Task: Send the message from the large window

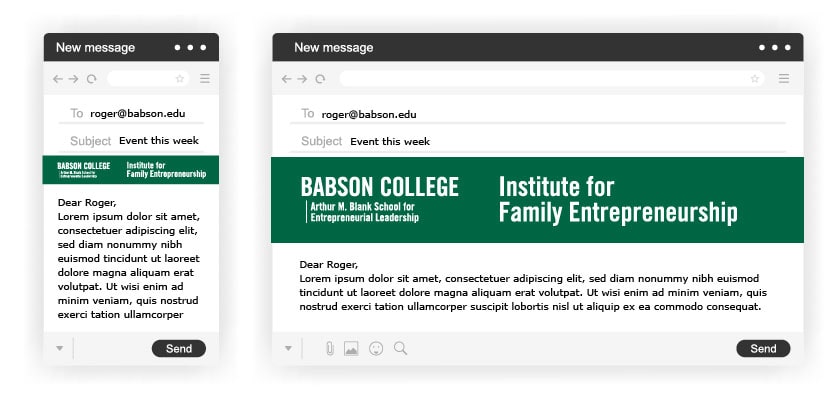Action: point(763,349)
